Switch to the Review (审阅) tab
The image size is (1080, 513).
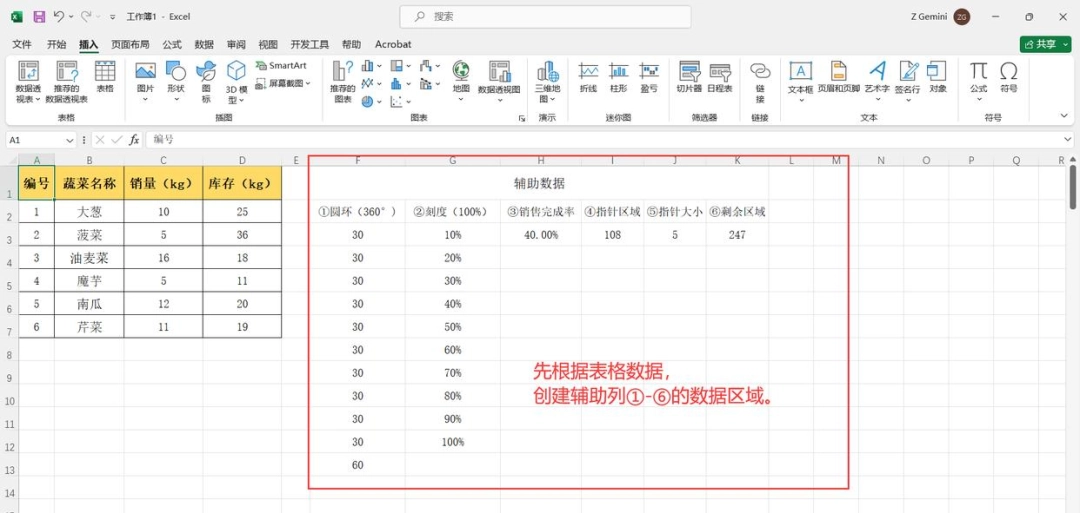click(x=236, y=44)
